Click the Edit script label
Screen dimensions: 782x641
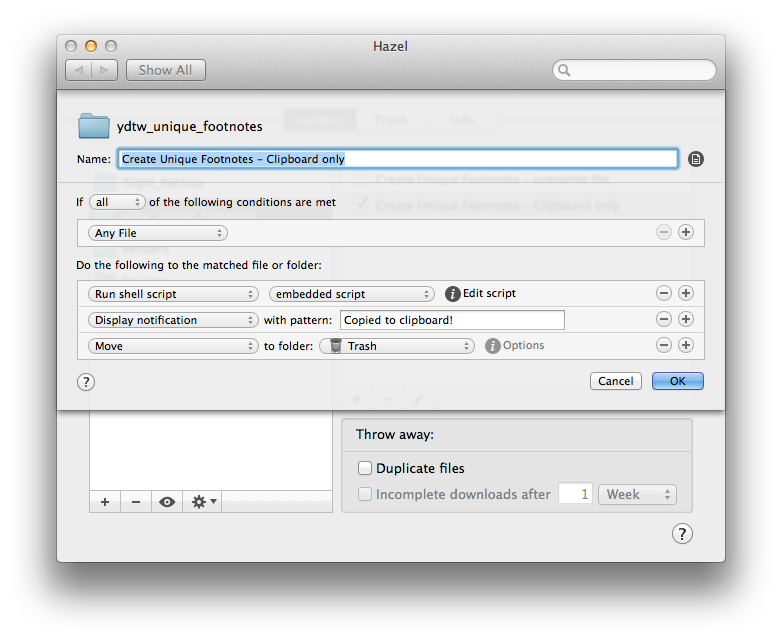[489, 293]
